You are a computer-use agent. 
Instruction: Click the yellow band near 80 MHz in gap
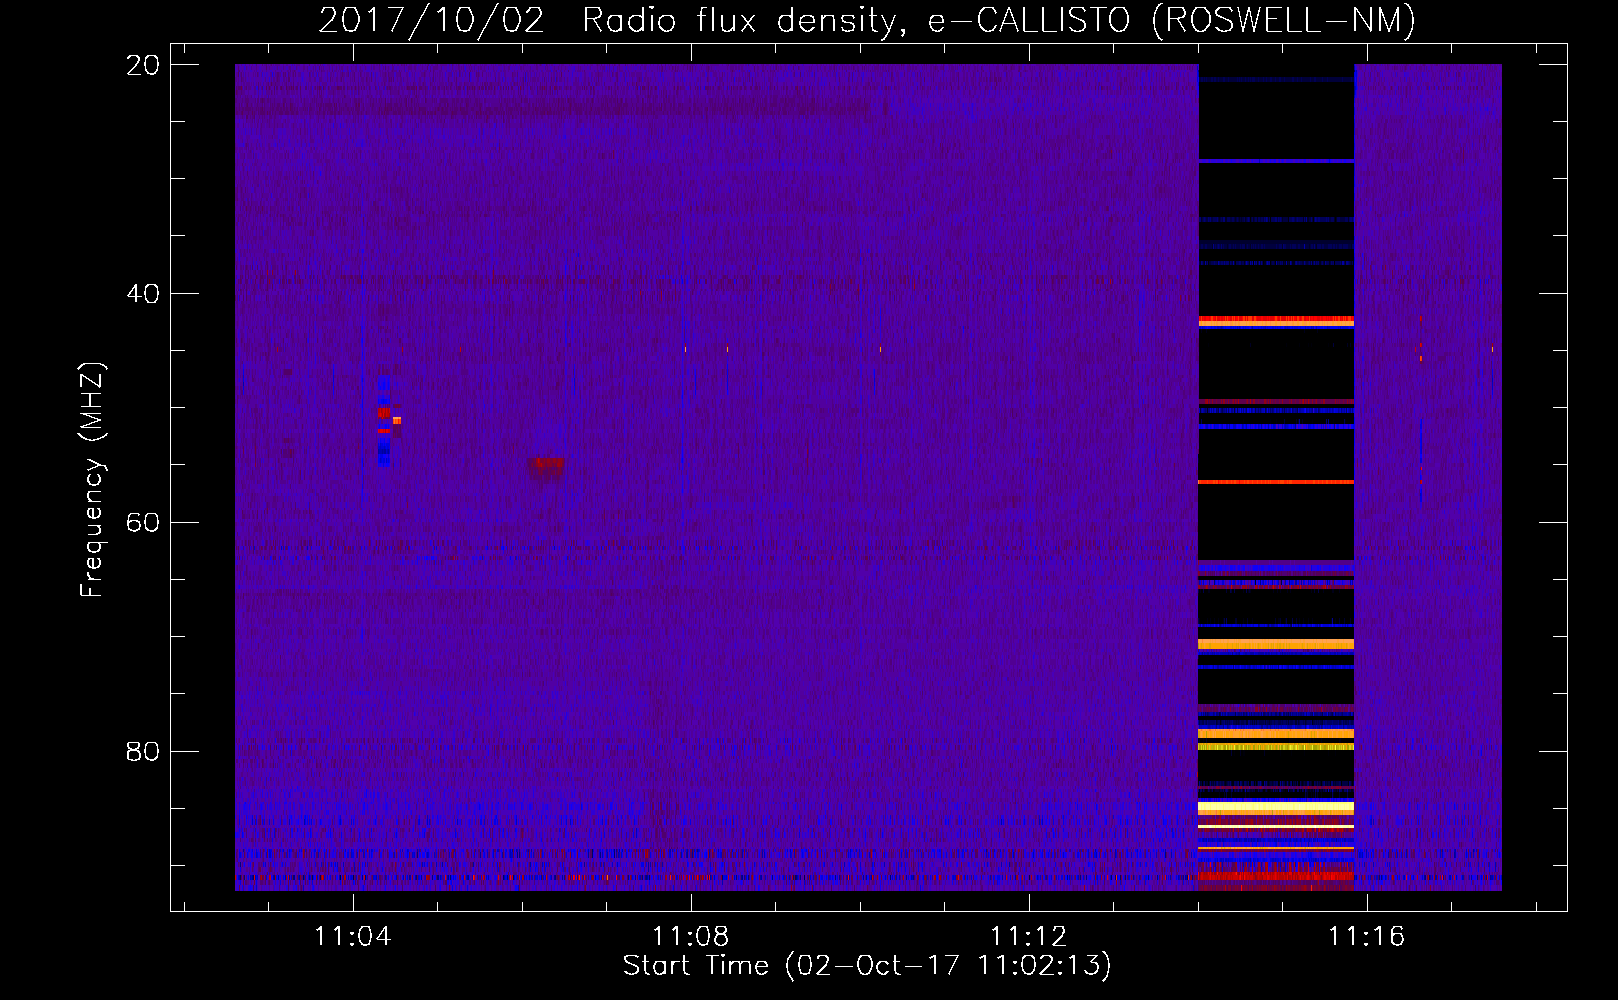(x=1276, y=746)
